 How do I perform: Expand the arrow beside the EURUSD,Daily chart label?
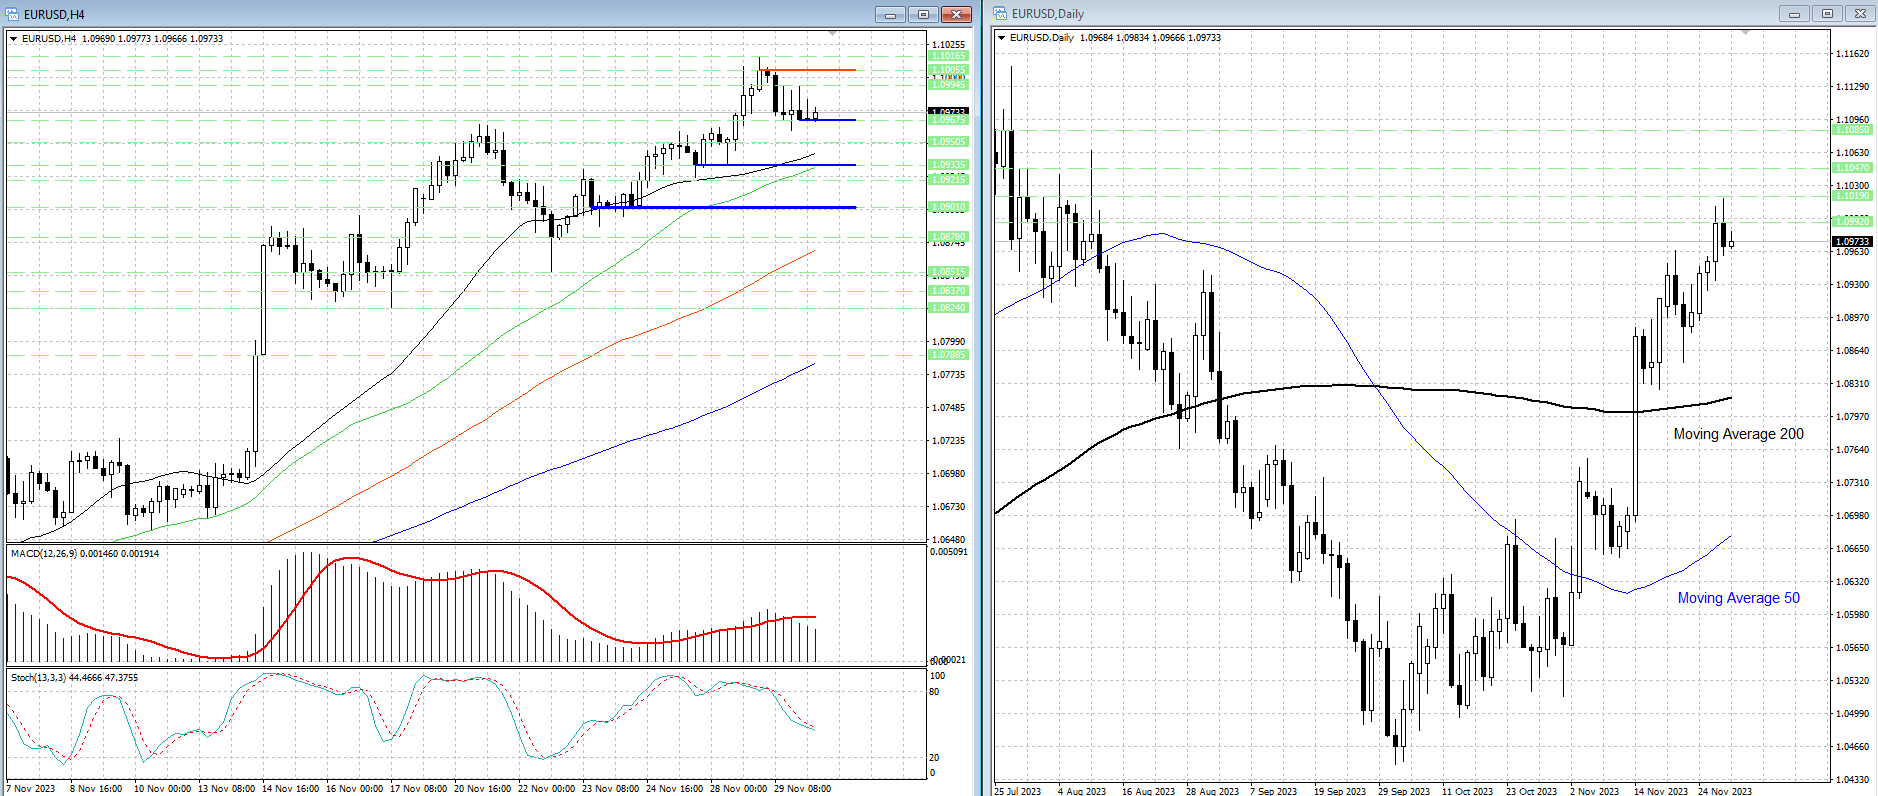click(1001, 38)
